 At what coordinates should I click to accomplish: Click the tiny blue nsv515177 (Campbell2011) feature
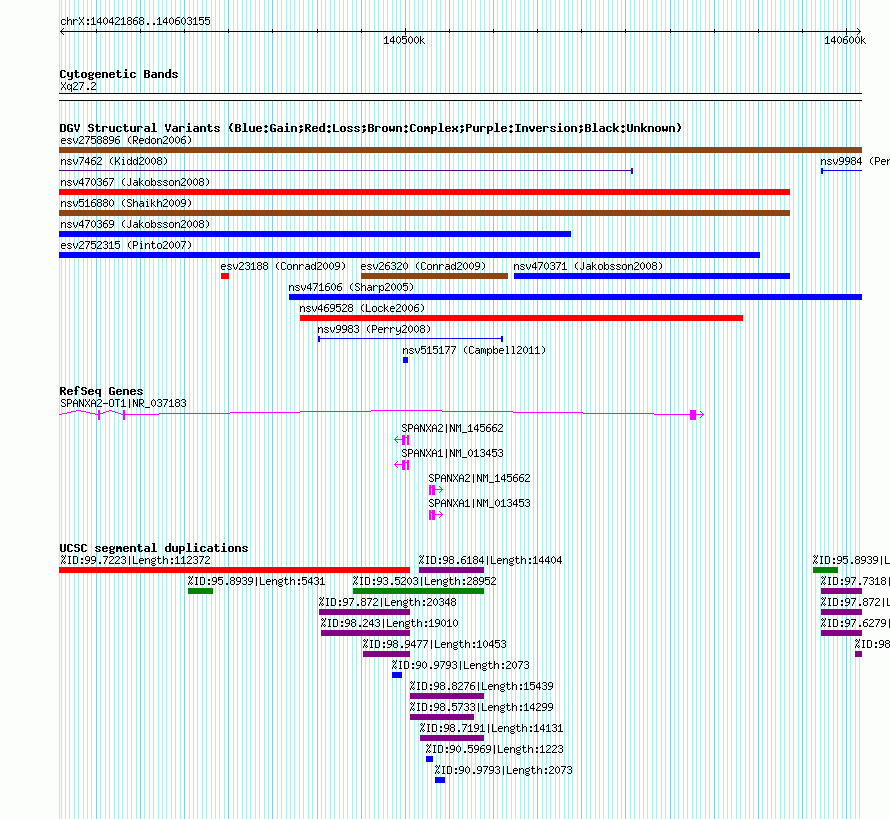point(405,360)
